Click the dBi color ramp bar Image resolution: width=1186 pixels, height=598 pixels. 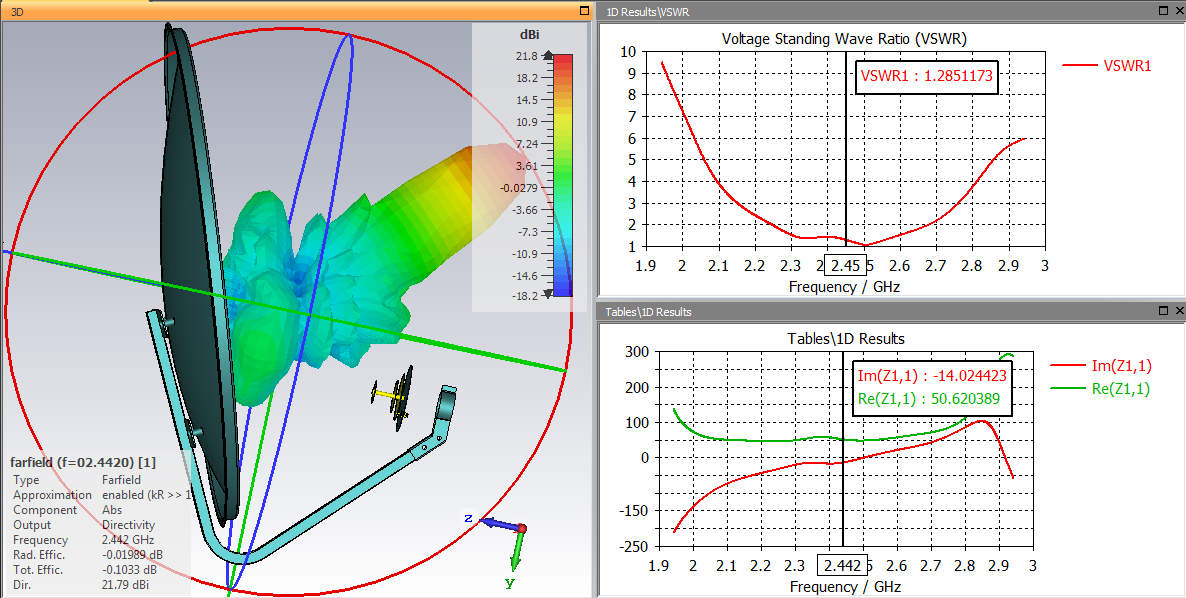[x=563, y=175]
